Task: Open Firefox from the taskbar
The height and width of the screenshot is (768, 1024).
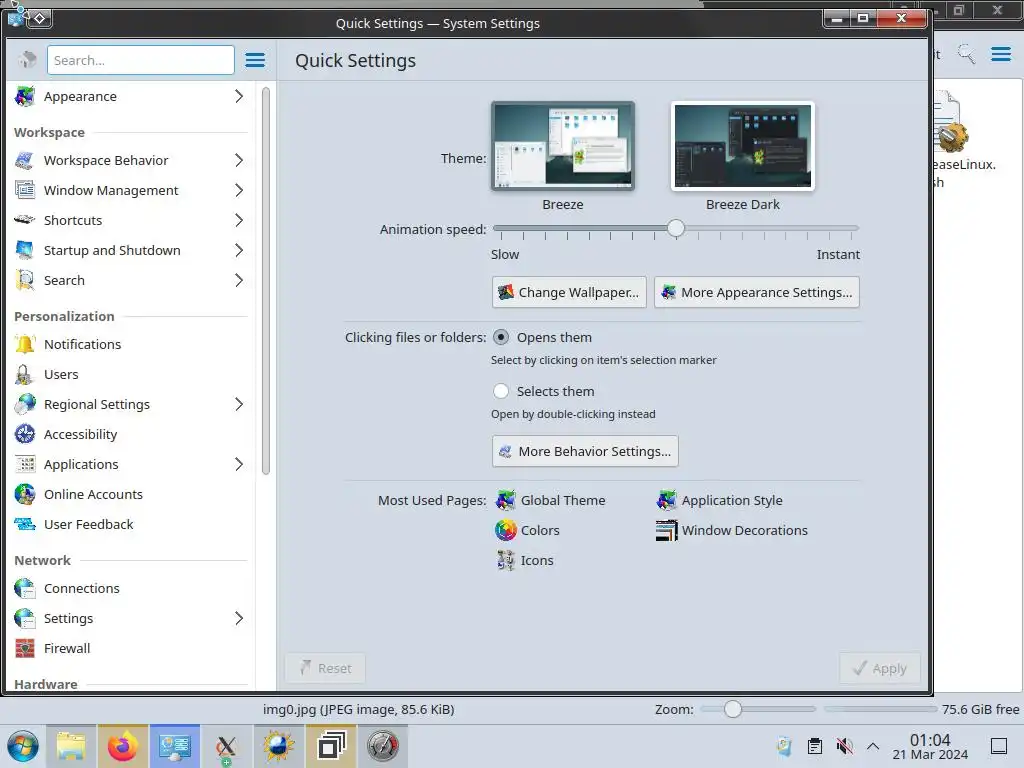Action: pyautogui.click(x=122, y=746)
